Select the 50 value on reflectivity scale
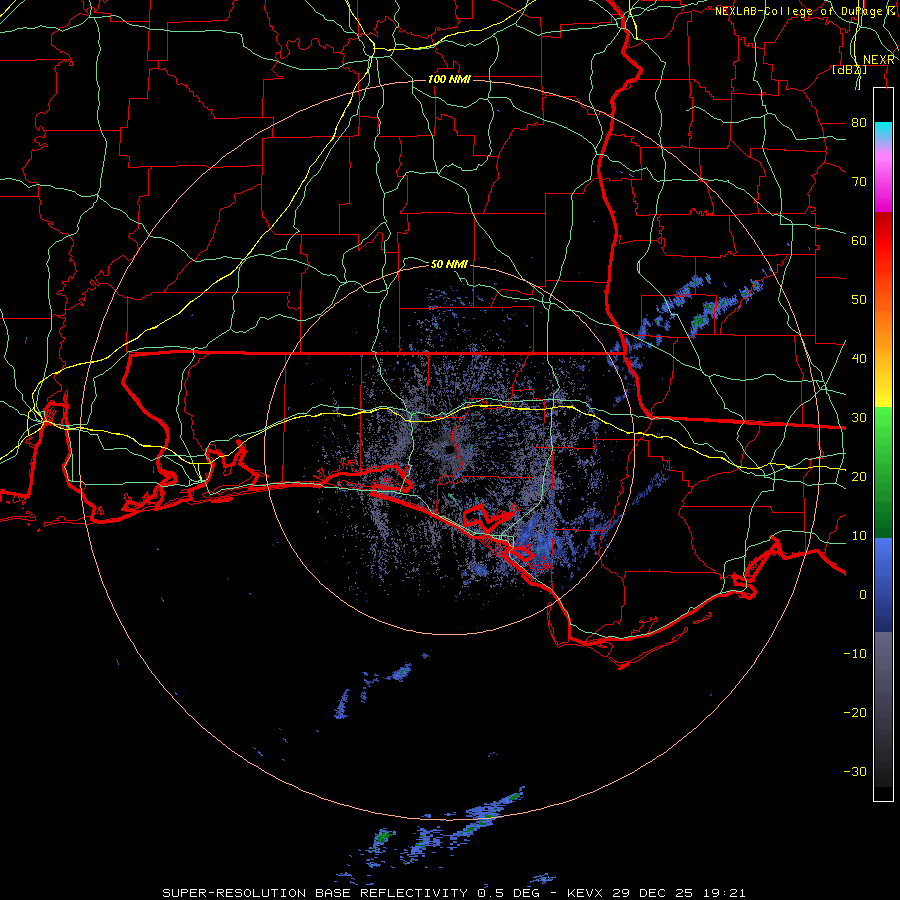Screen dimensions: 900x900 859,300
